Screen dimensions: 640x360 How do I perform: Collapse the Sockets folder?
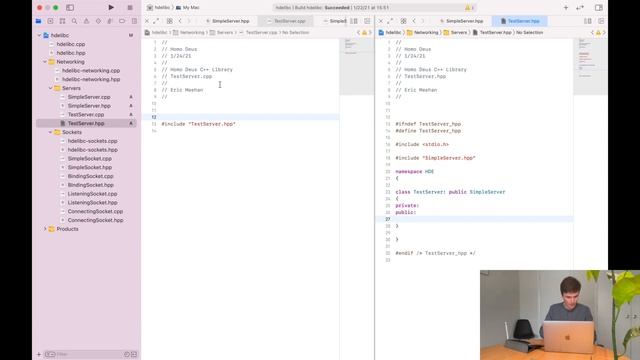51,132
